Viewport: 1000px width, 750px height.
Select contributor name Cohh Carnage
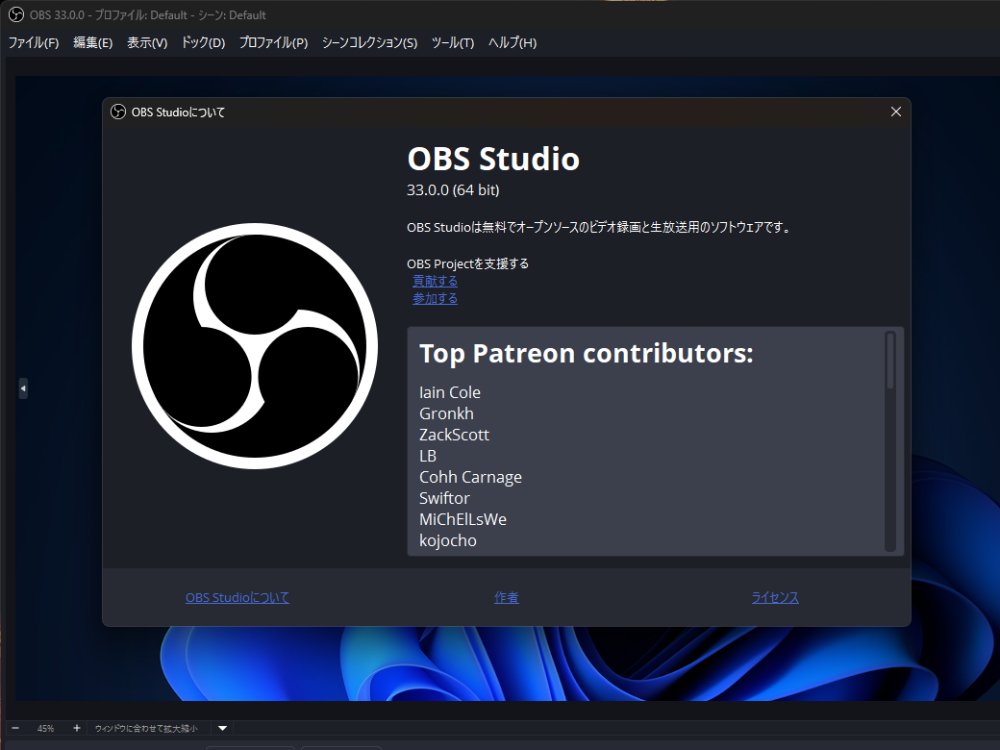pyautogui.click(x=471, y=477)
